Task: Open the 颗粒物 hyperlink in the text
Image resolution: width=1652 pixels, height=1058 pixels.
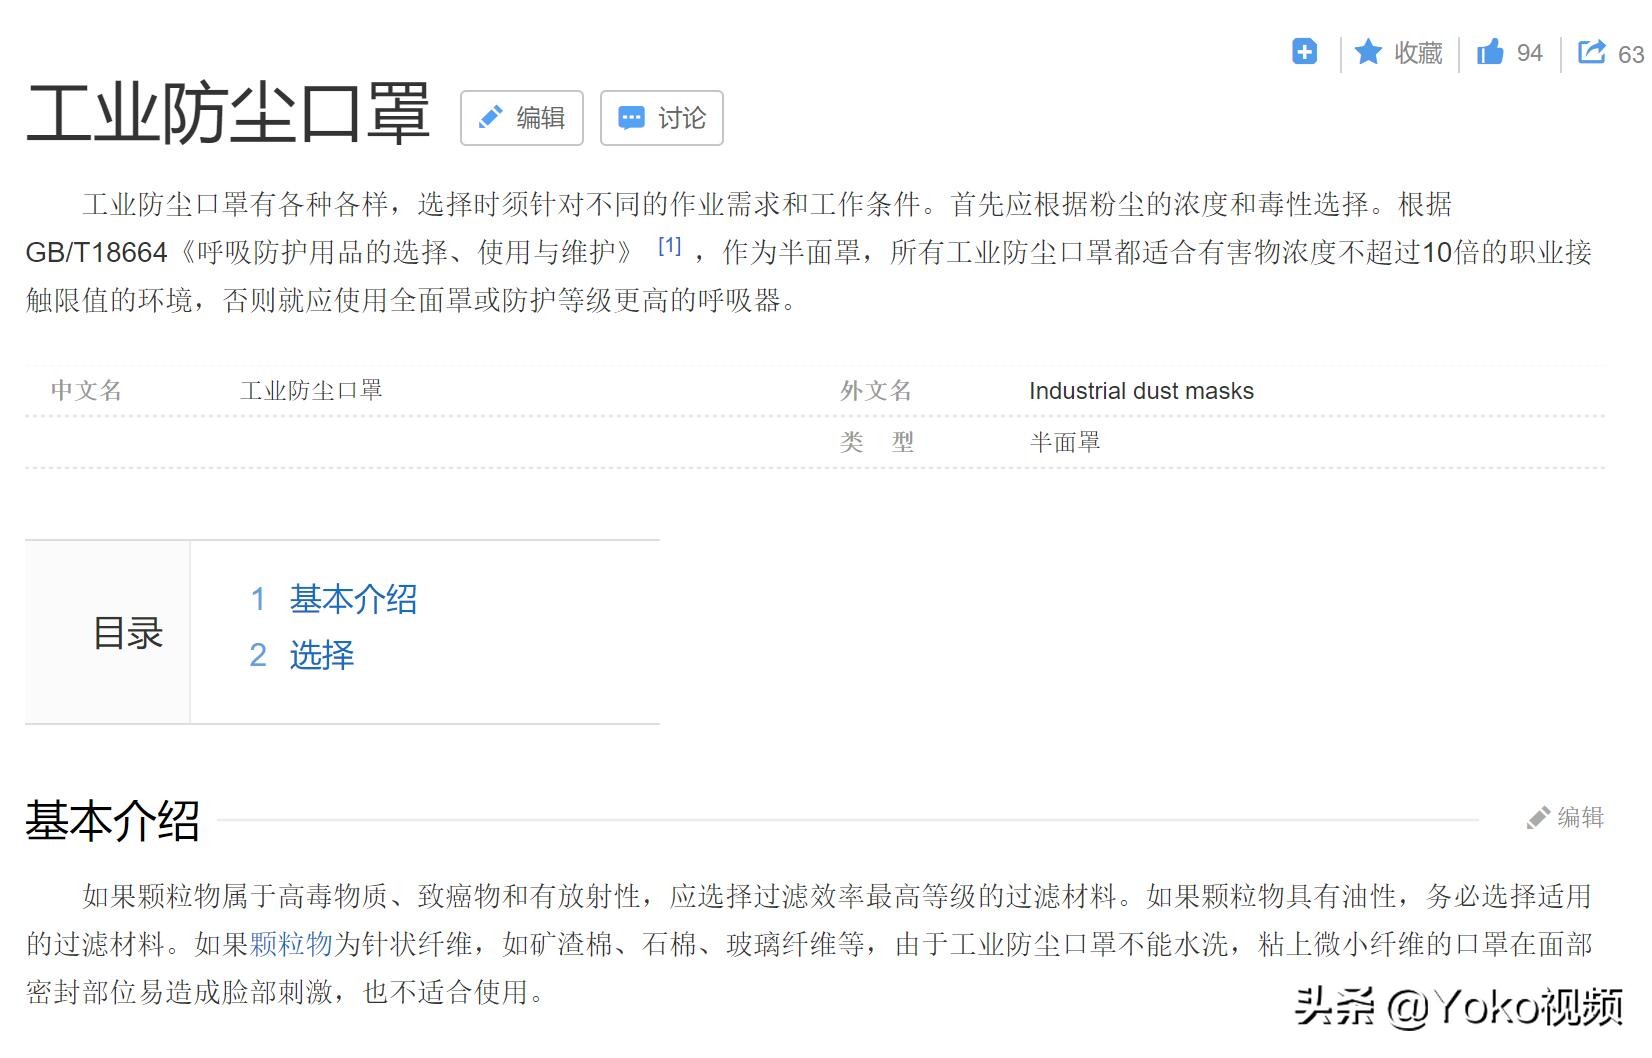Action: 291,943
